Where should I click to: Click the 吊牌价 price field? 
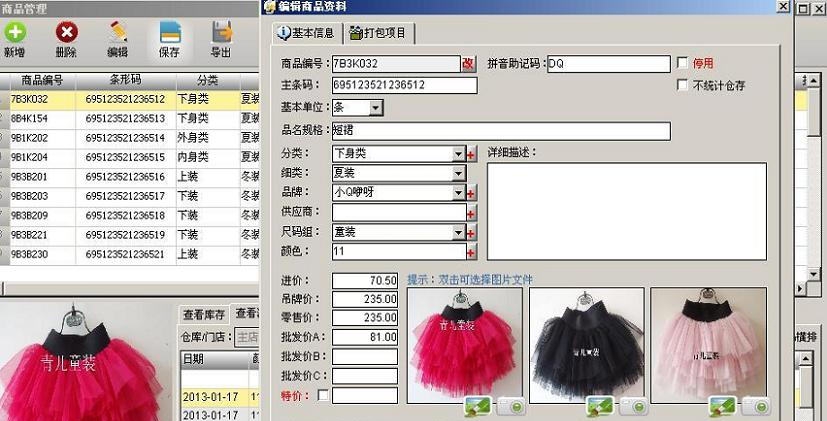(365, 299)
